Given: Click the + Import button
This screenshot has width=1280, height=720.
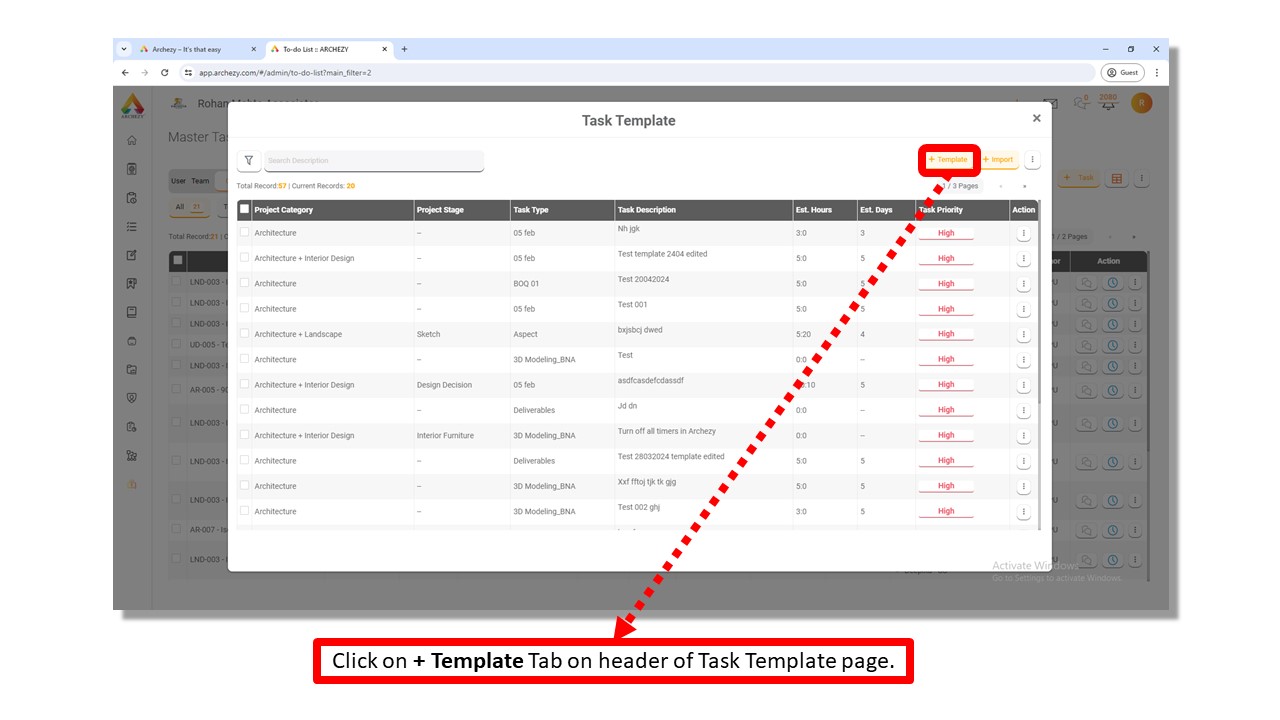Looking at the screenshot, I should (998, 160).
